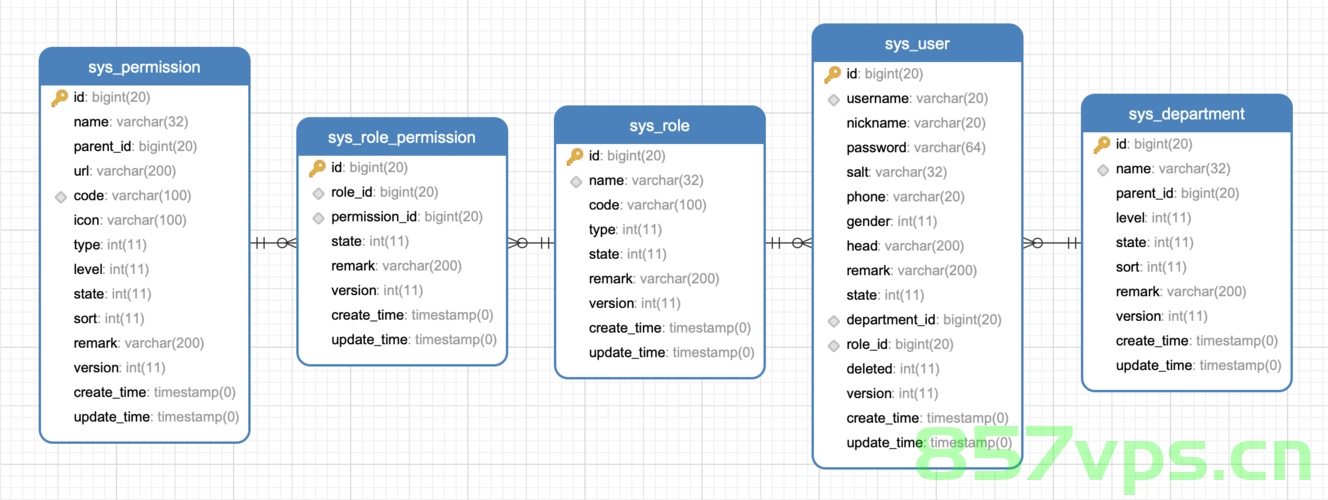Click the diamond icon beside permission_id

point(318,217)
